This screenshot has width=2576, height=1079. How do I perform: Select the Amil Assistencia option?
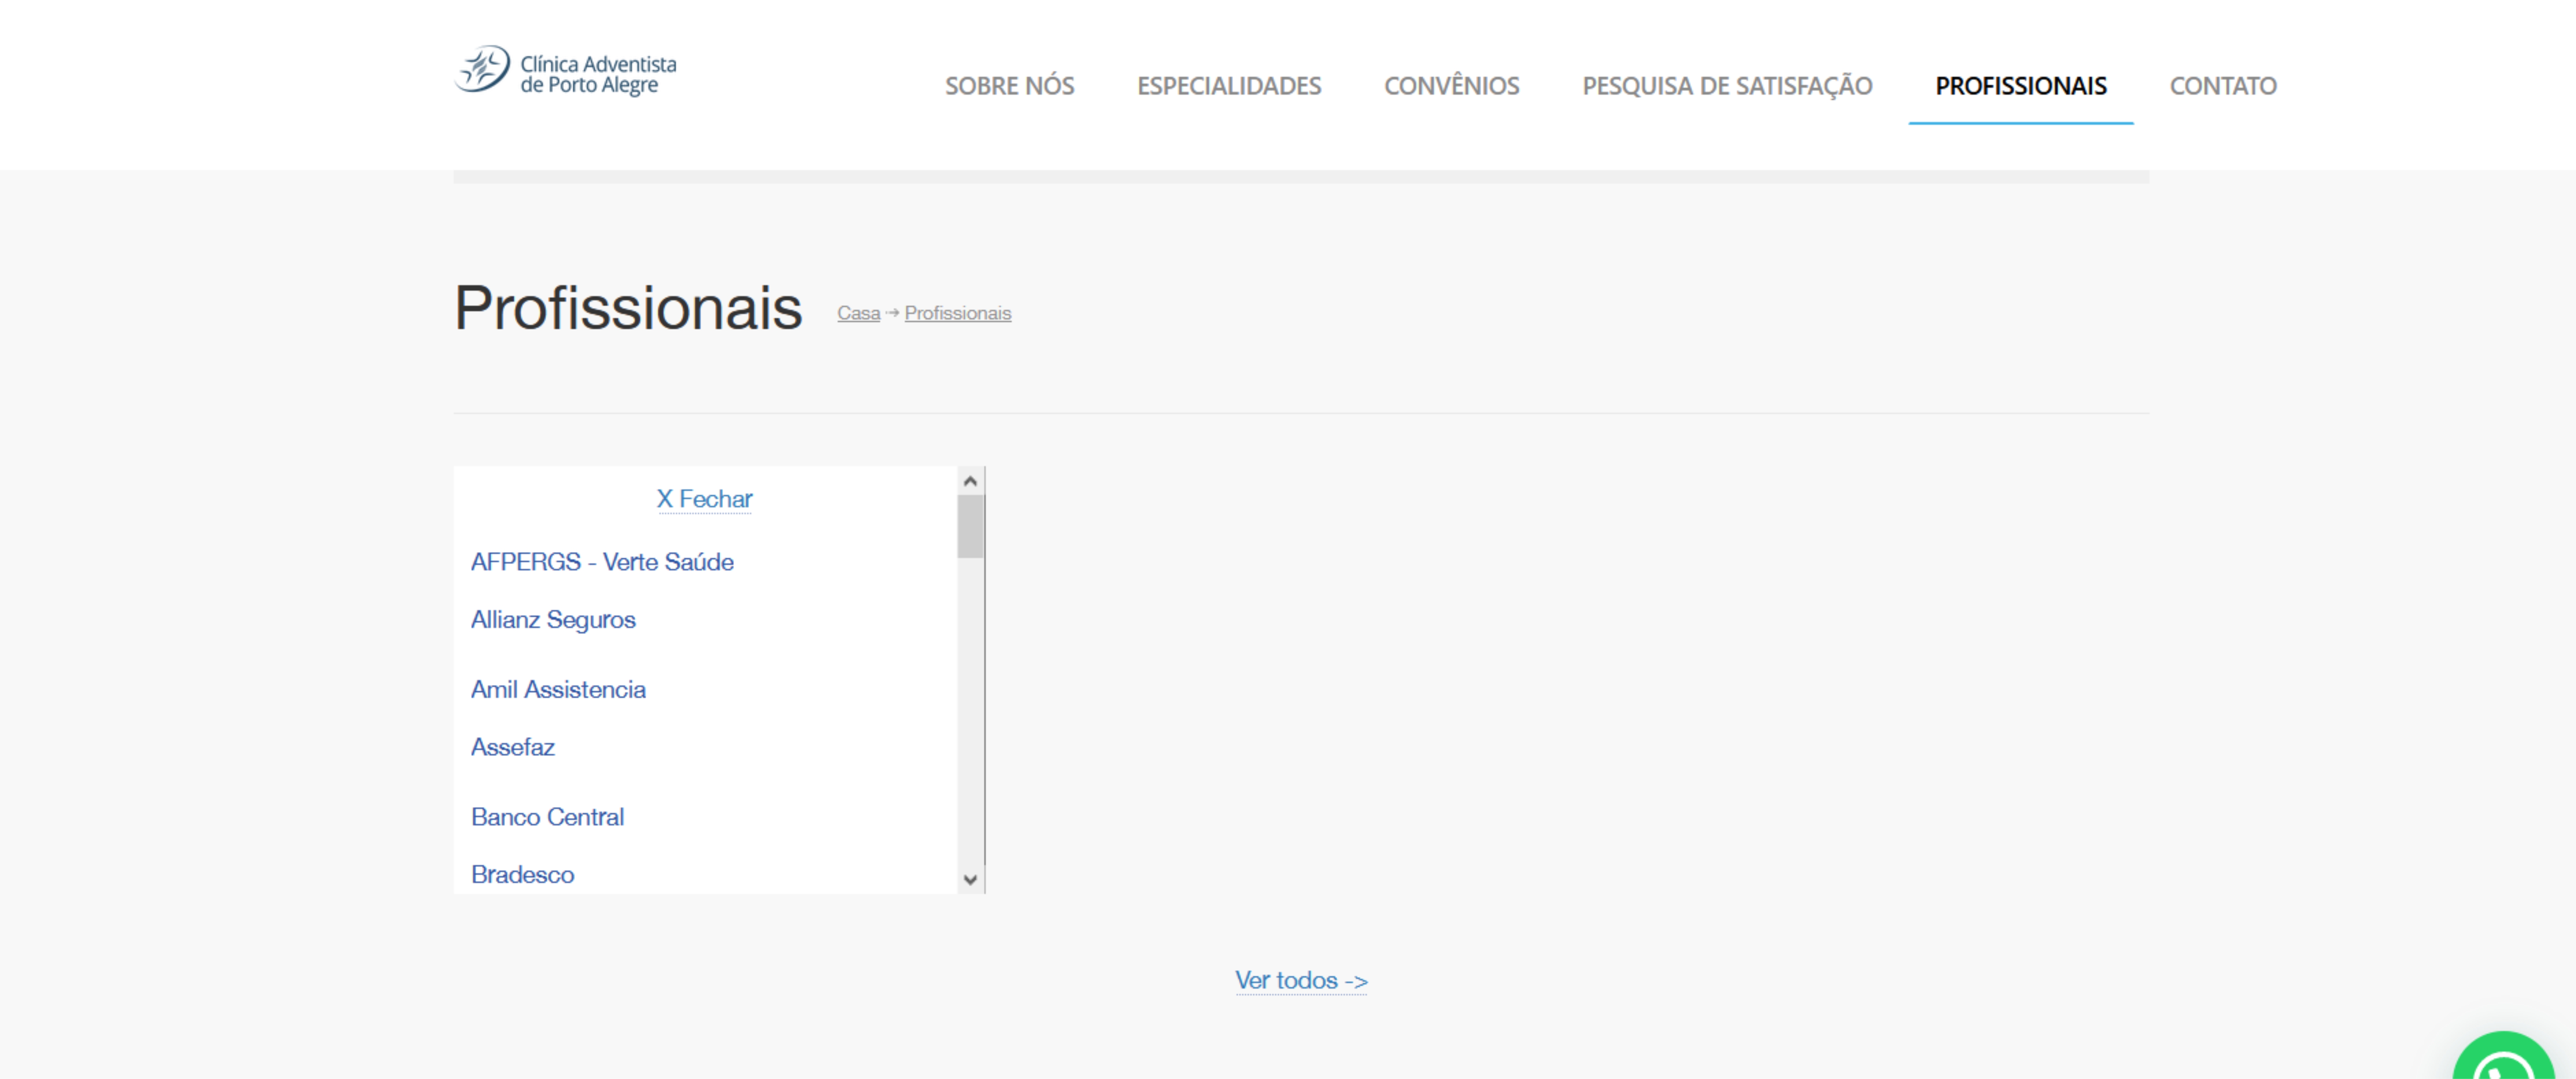pyautogui.click(x=558, y=690)
